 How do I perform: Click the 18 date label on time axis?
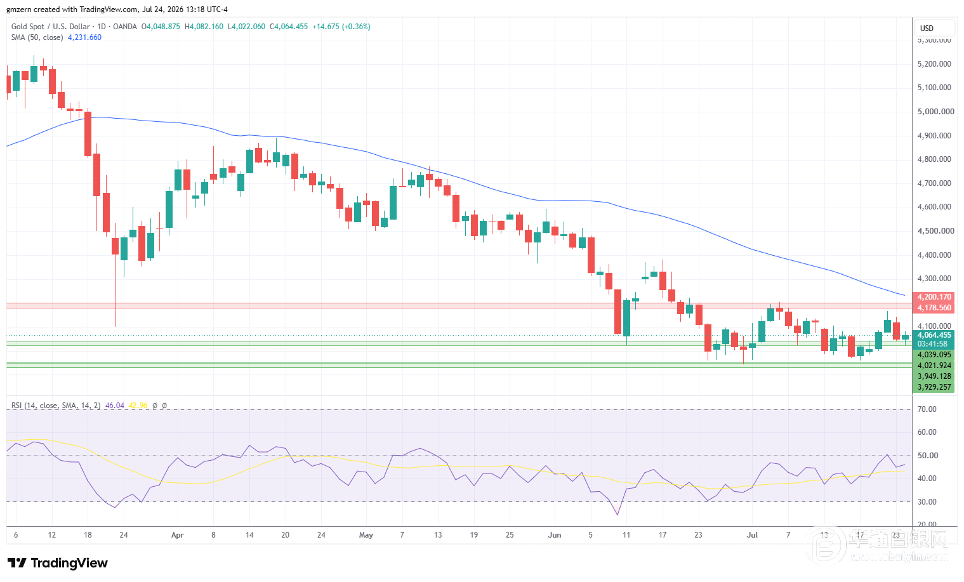pos(87,535)
